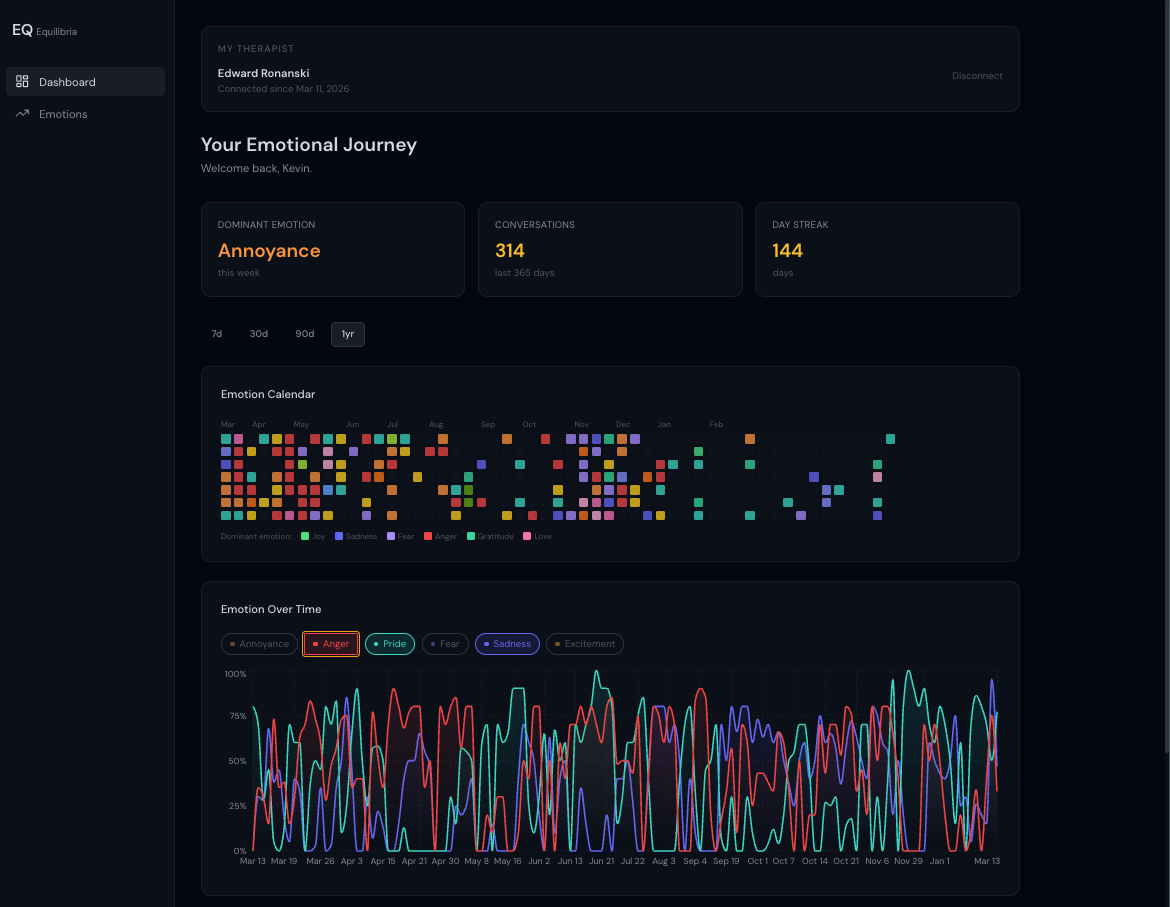Image resolution: width=1170 pixels, height=907 pixels.
Task: Toggle the Annoyance emotion series
Action: (x=259, y=644)
